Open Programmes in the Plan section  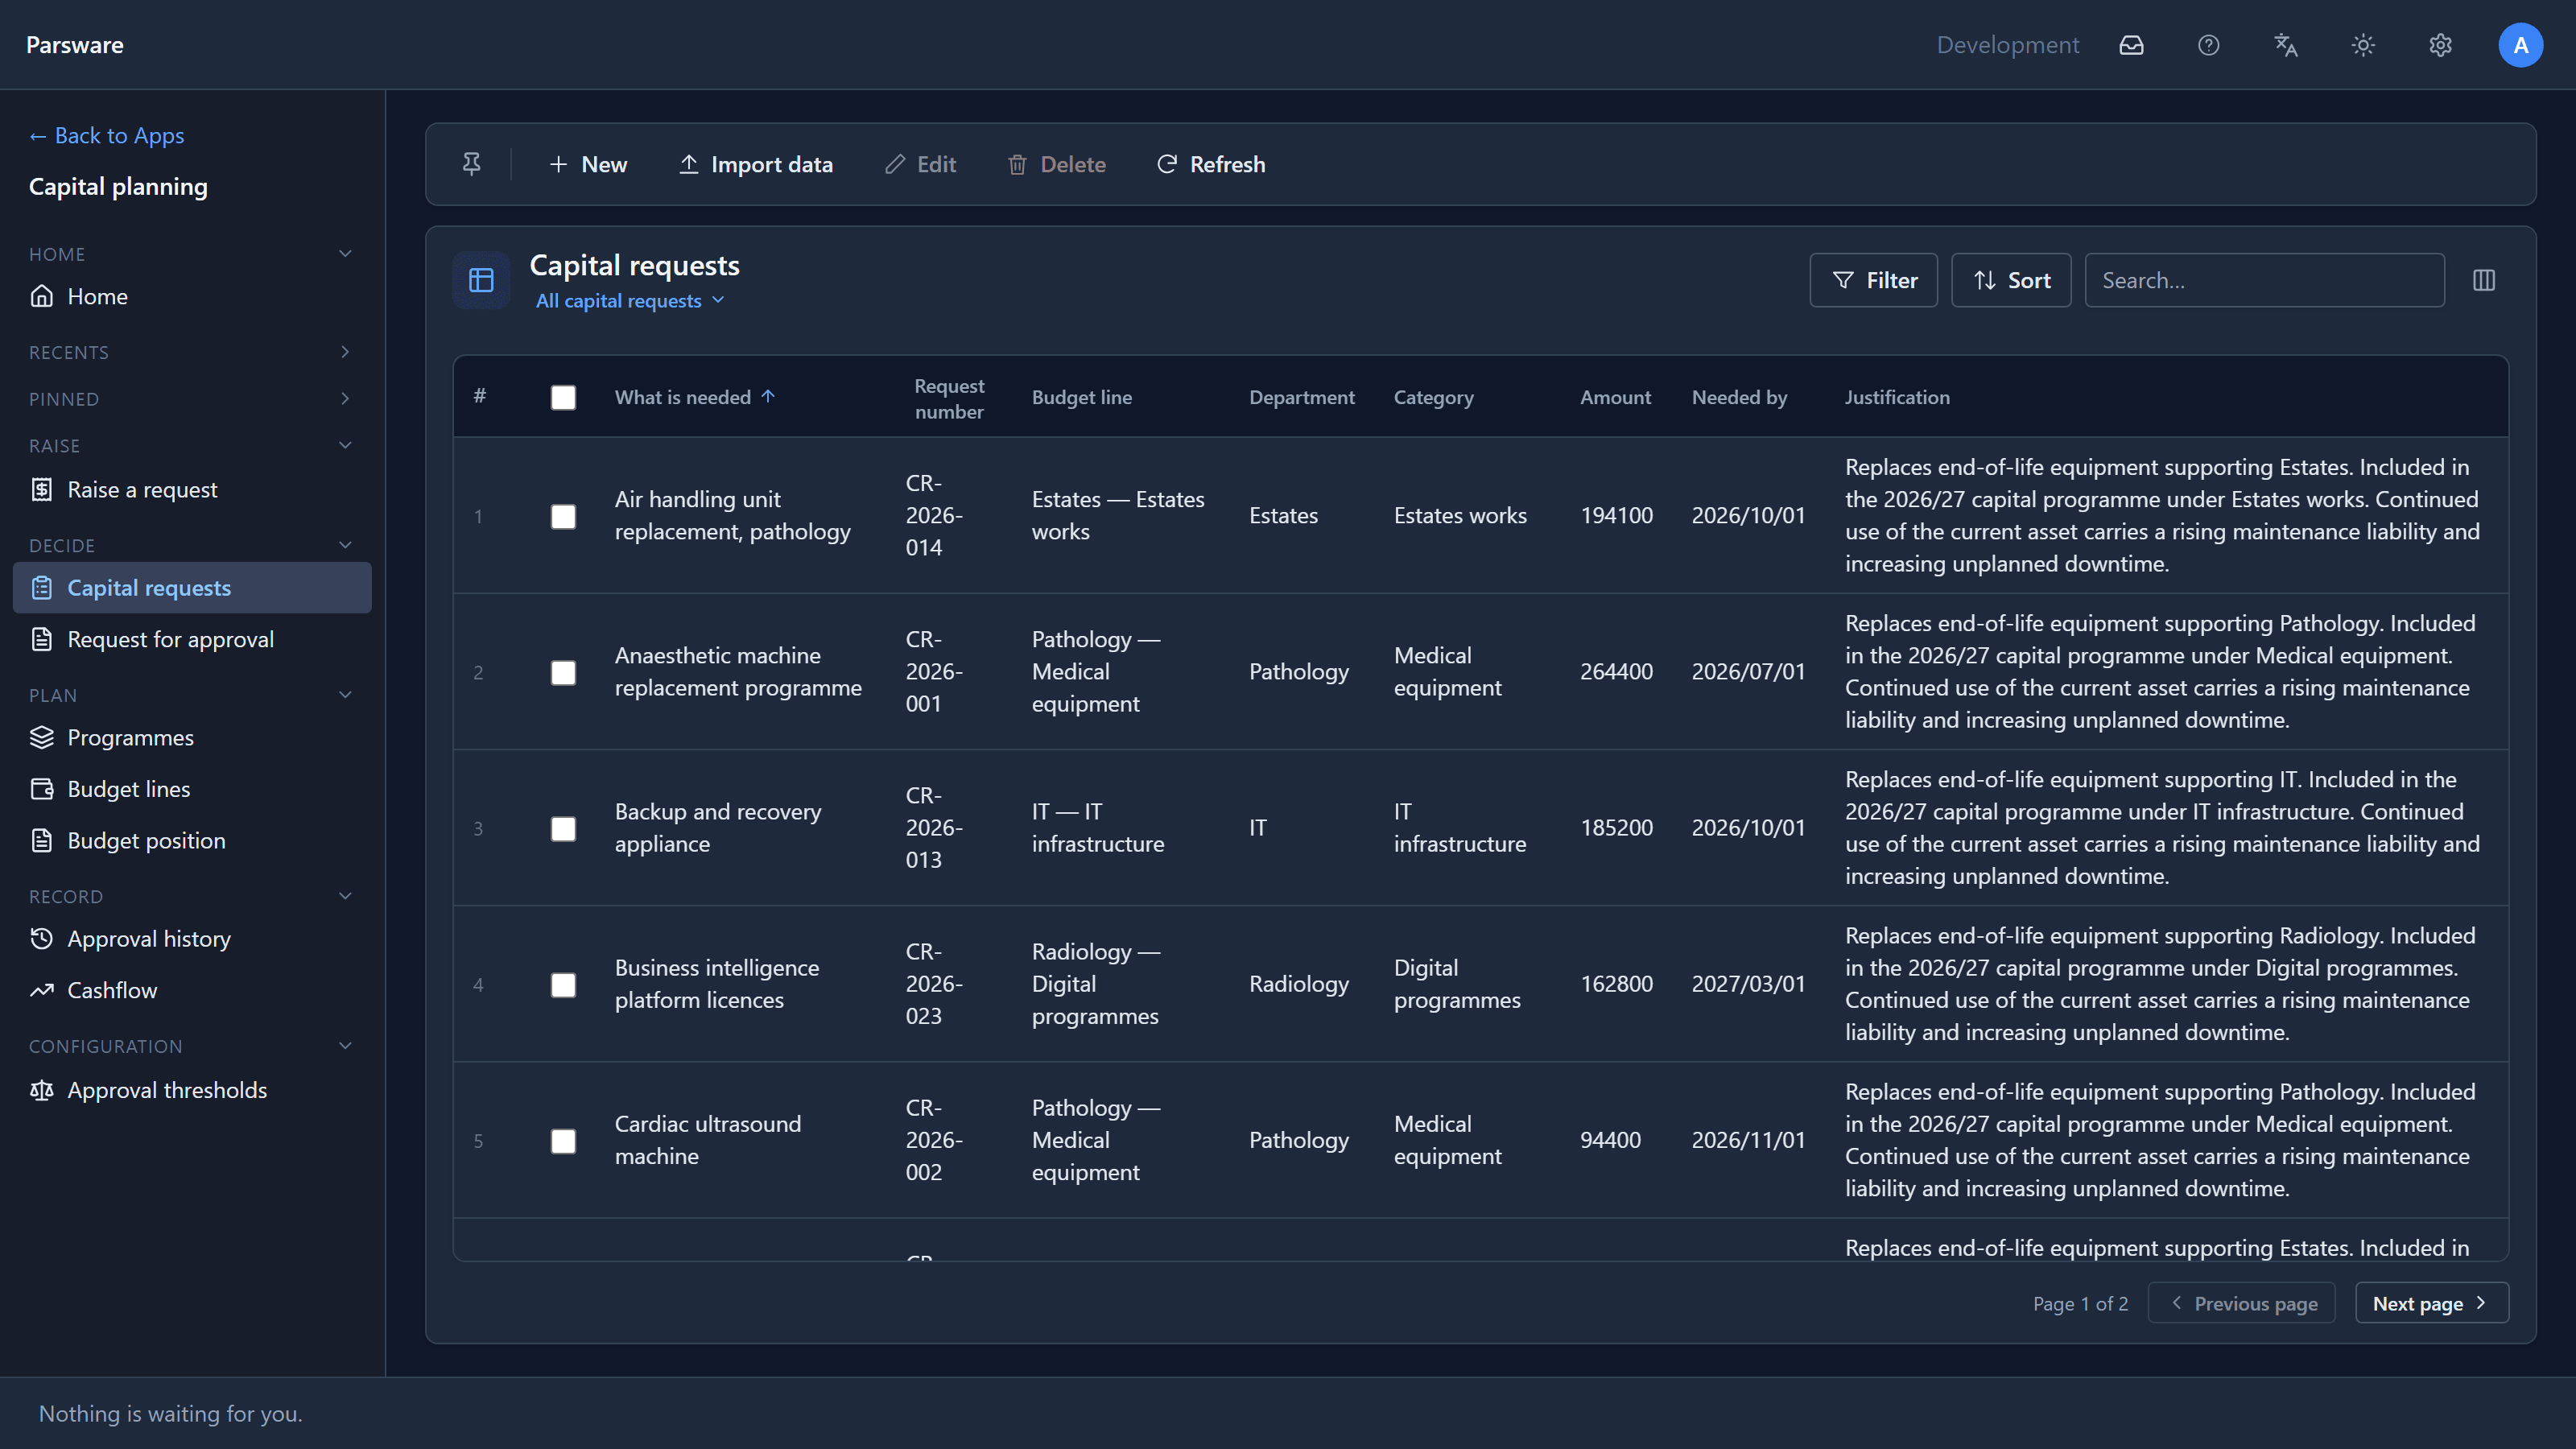coord(192,737)
